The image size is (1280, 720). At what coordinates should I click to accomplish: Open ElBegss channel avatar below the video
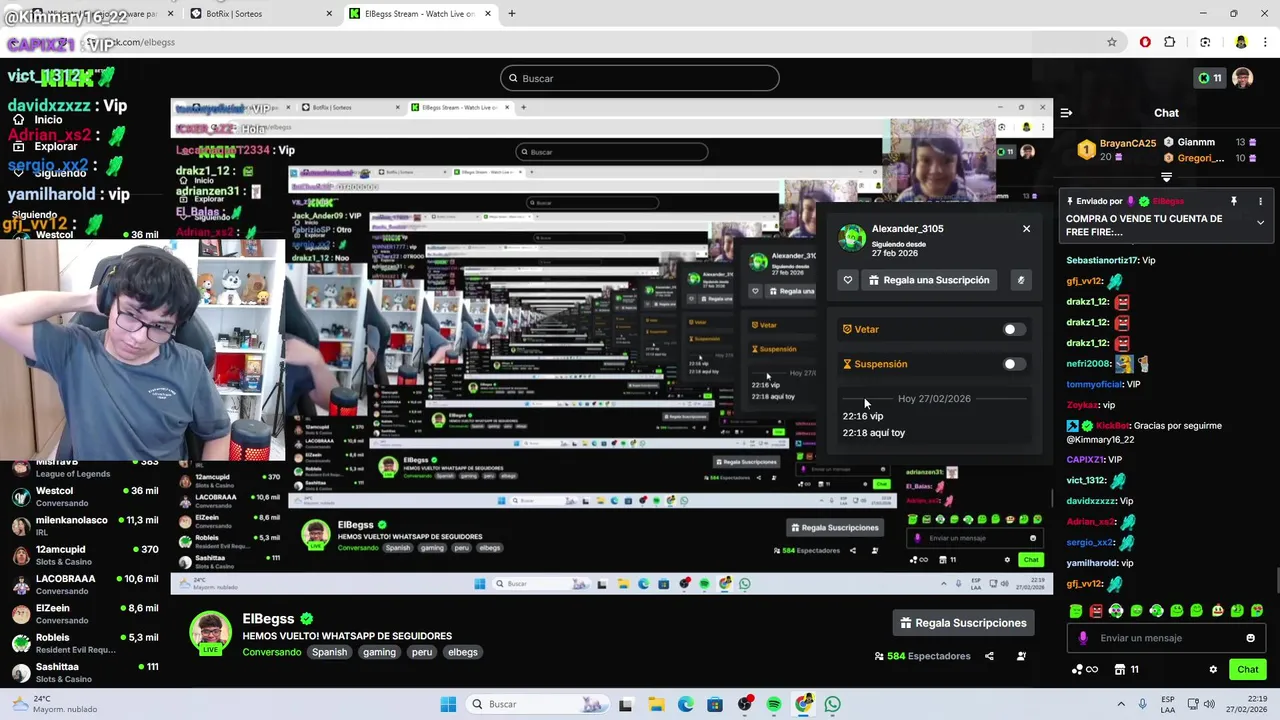[210, 632]
